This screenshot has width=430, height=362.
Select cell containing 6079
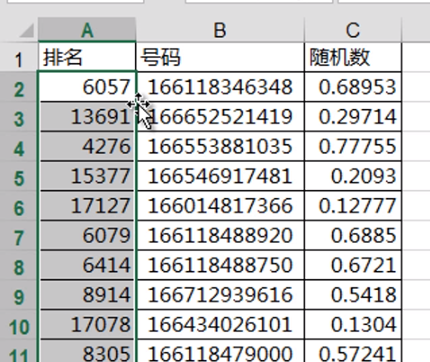click(x=87, y=235)
